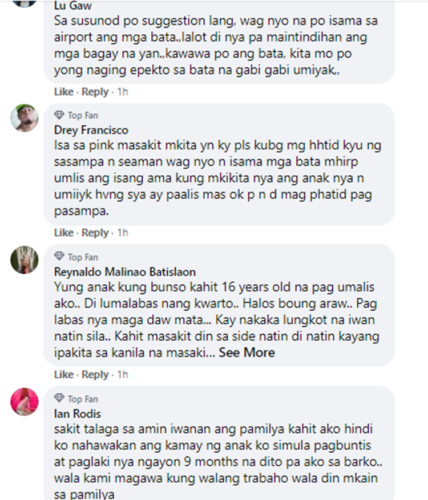Reply to Drey Francisco's comment
Image resolution: width=428 pixels, height=500 pixels.
(95, 233)
